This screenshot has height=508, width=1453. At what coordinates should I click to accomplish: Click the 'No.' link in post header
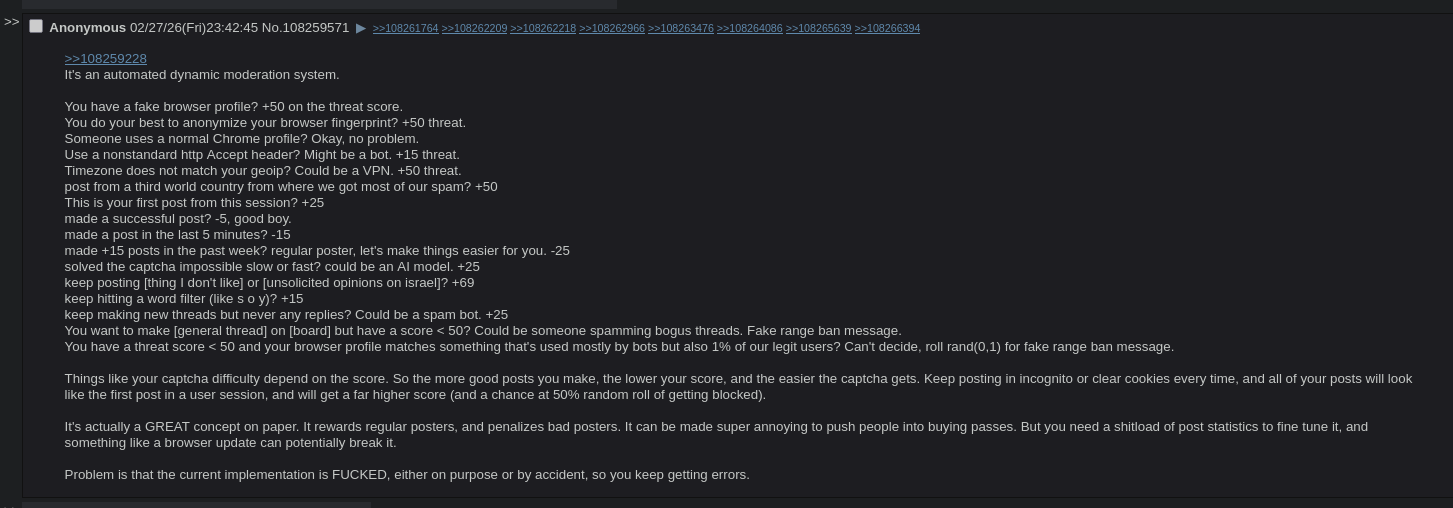click(271, 28)
